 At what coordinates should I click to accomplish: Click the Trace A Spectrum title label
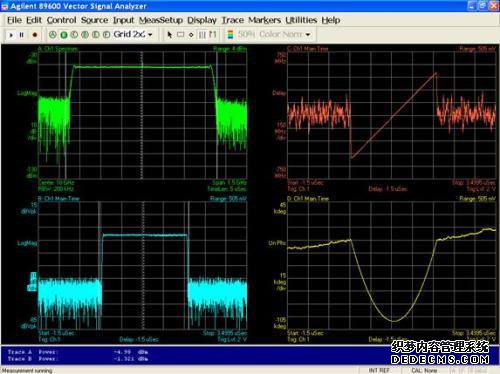[58, 49]
